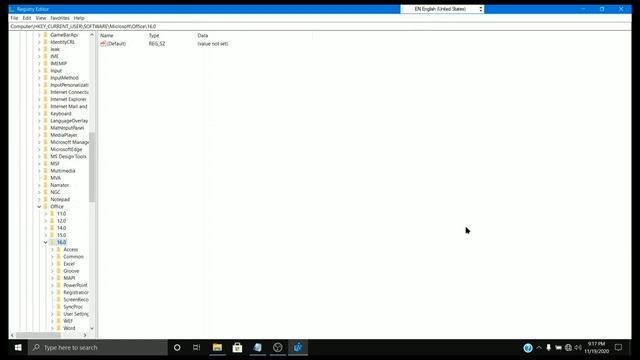Open Microsoft Store from the taskbar
This screenshot has width=640, height=360.
tap(237, 348)
